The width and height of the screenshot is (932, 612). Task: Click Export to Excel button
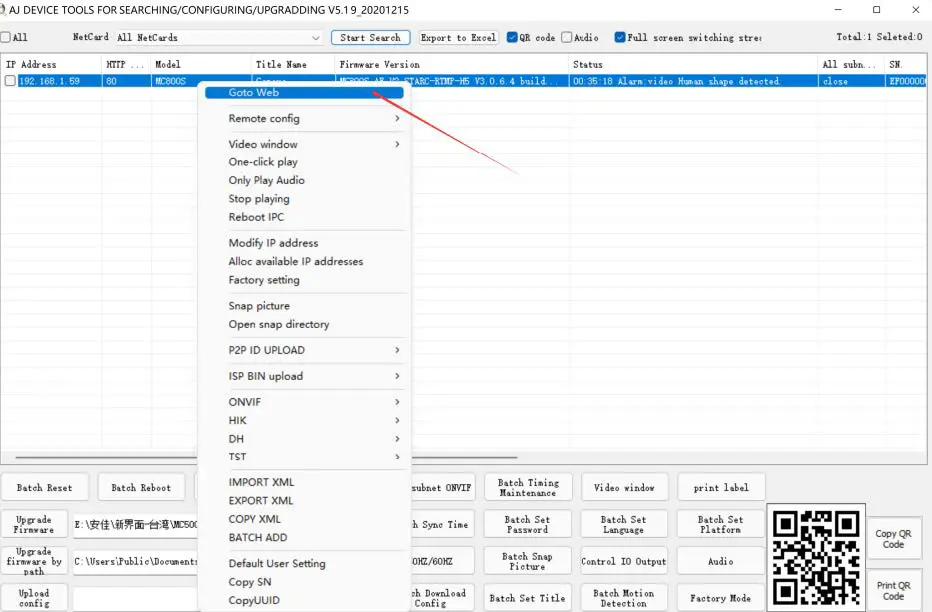coord(458,37)
